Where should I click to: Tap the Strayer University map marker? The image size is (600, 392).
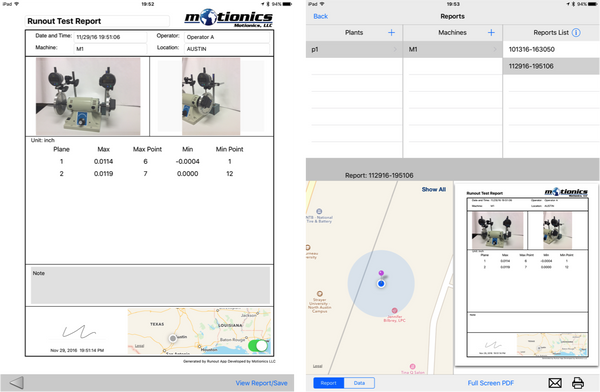320,294
